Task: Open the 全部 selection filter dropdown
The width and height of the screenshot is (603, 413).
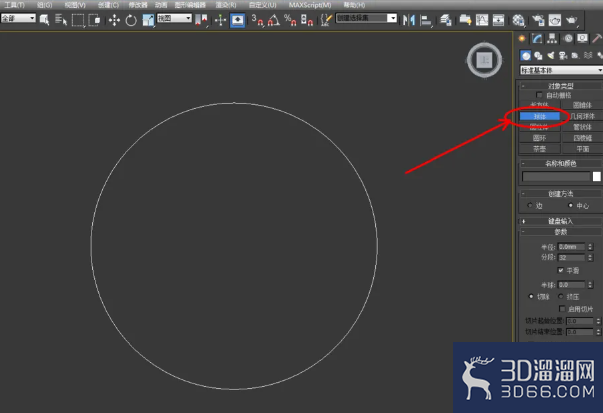Action: pyautogui.click(x=18, y=18)
